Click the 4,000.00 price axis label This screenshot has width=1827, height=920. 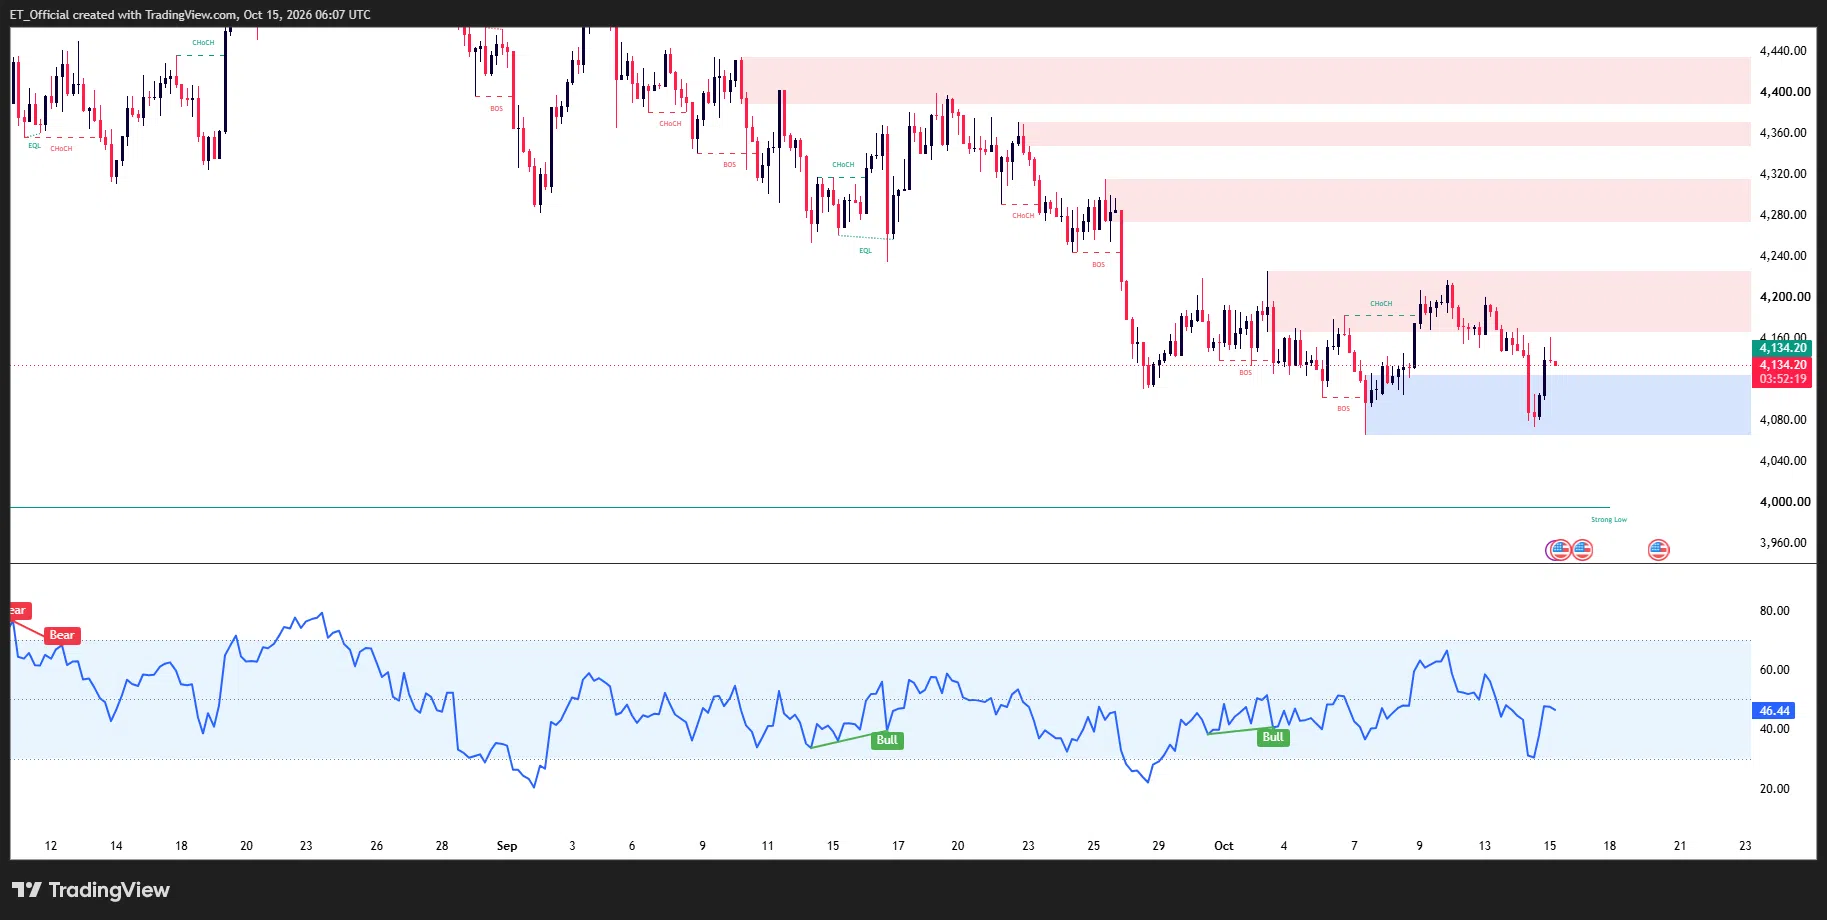(1783, 502)
